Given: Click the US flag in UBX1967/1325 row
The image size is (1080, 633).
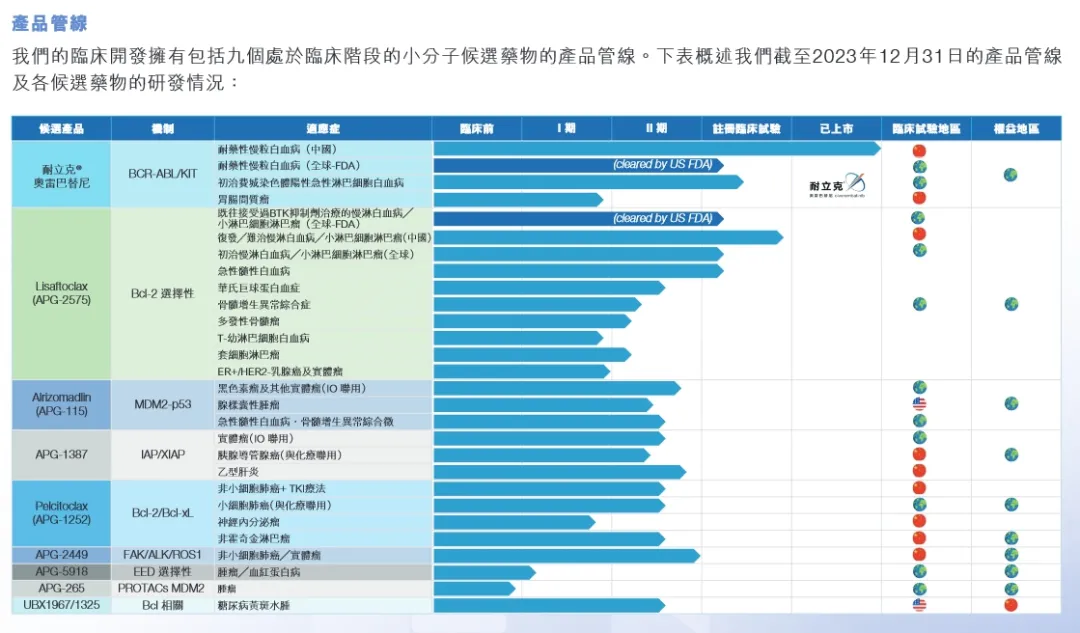Looking at the screenshot, I should point(919,605).
